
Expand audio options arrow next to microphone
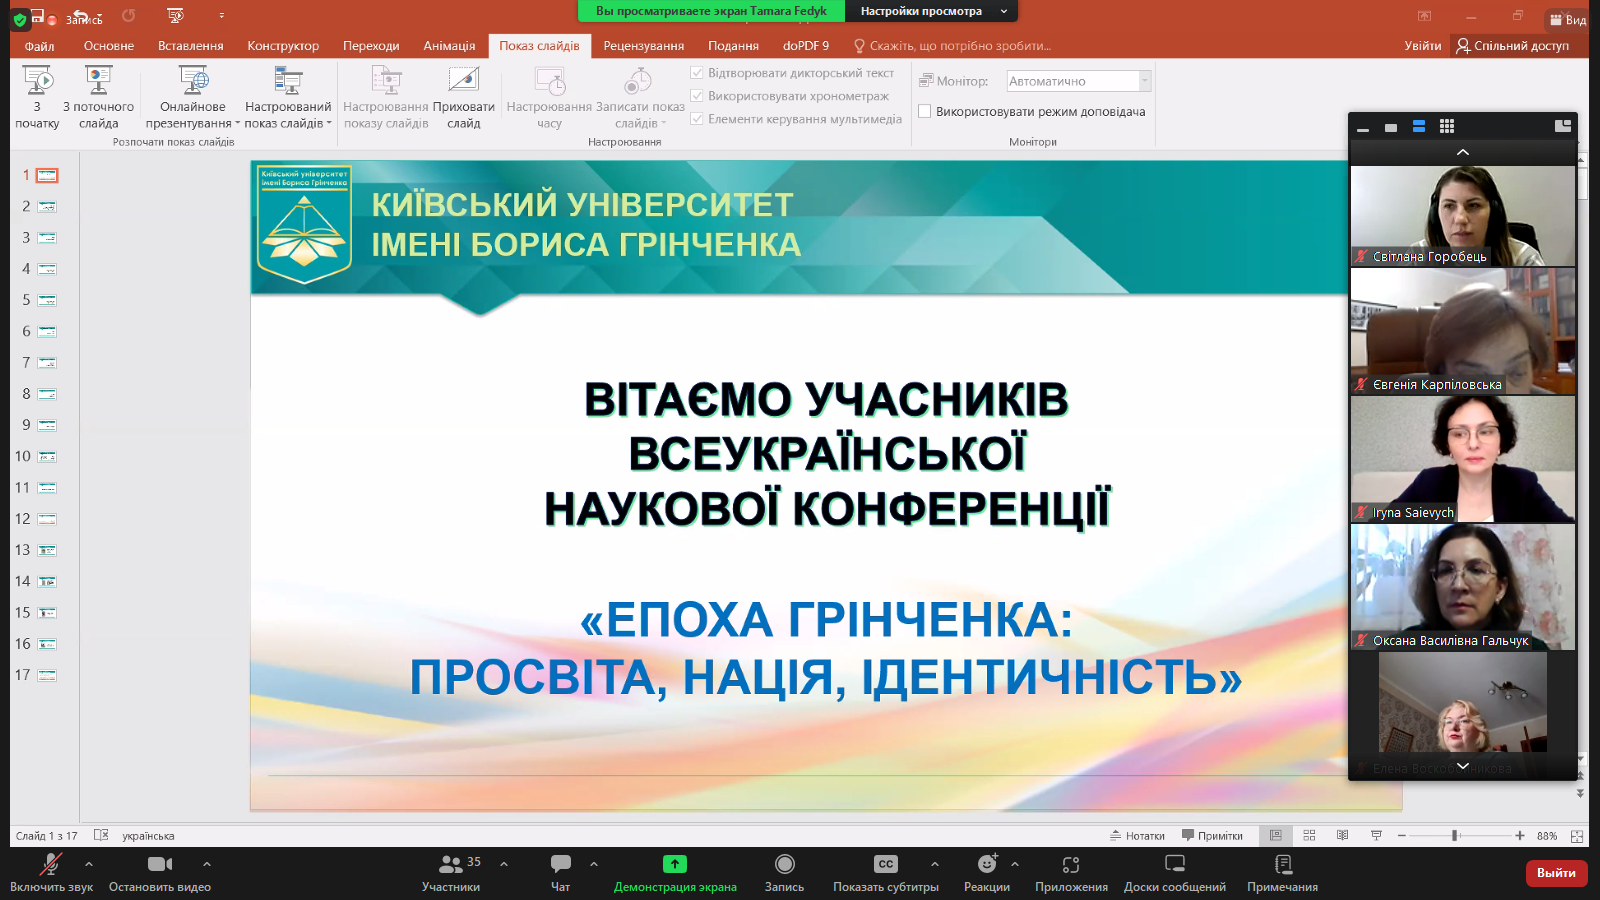click(89, 864)
